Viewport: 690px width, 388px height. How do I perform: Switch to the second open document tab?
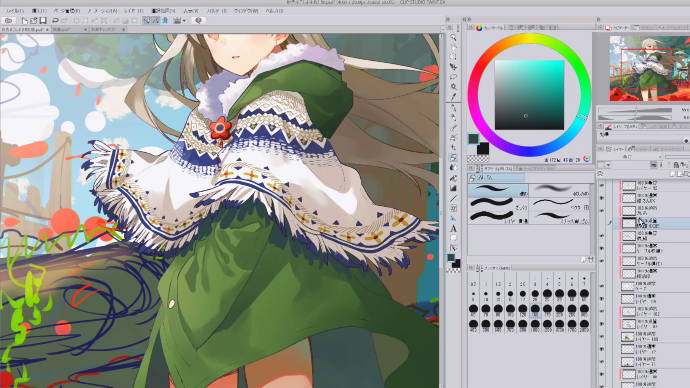click(69, 29)
